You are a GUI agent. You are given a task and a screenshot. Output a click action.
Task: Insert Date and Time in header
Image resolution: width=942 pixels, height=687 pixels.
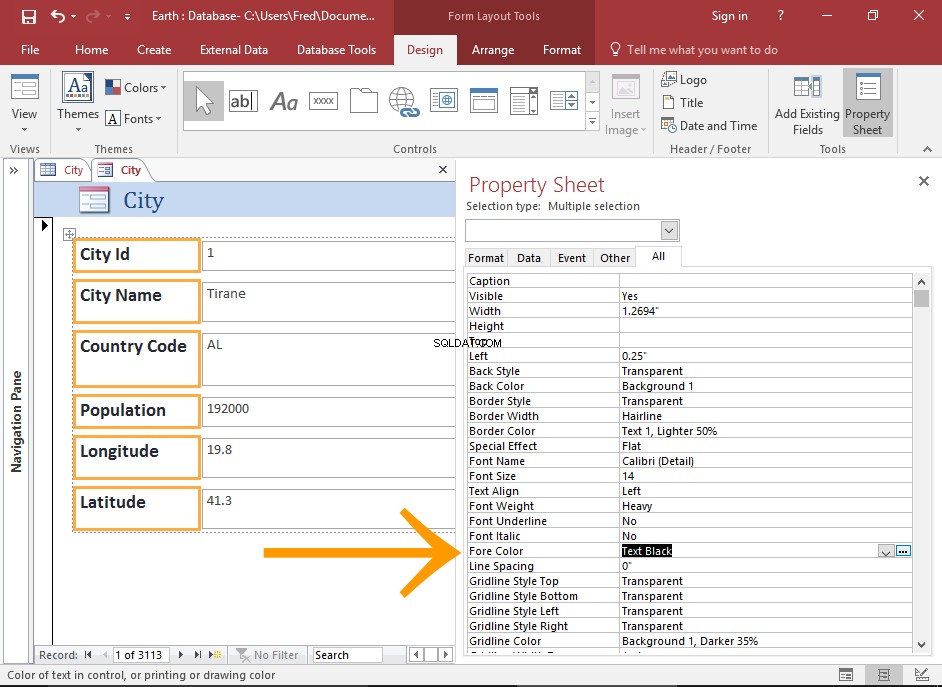pyautogui.click(x=709, y=126)
